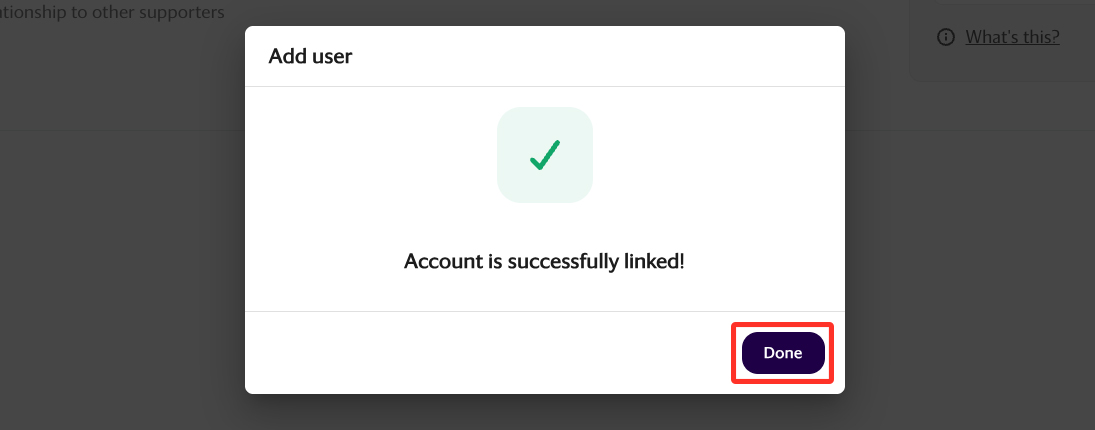Screen dimensions: 1095x430
Task: Click the green tick in the dialog
Action: (545, 155)
